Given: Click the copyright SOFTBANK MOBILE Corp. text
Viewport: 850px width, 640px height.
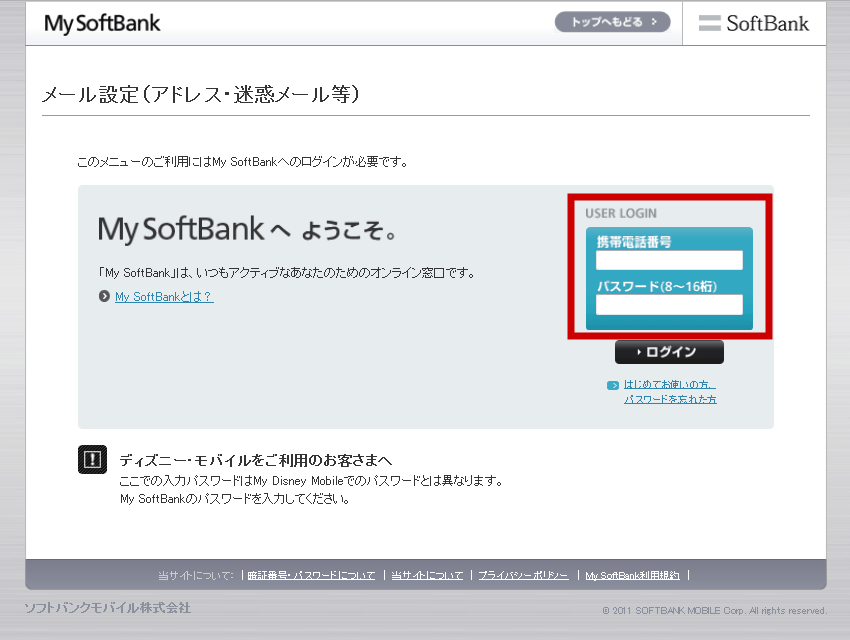Looking at the screenshot, I should pos(714,611).
